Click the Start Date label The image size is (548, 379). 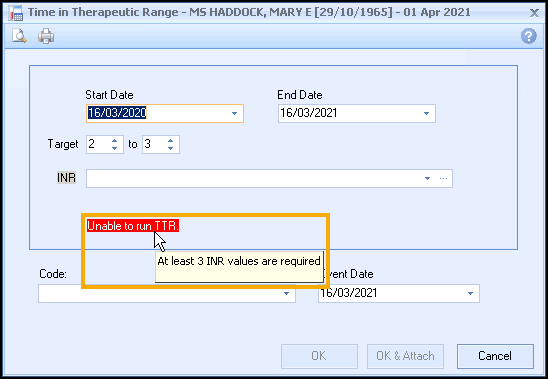[109, 95]
